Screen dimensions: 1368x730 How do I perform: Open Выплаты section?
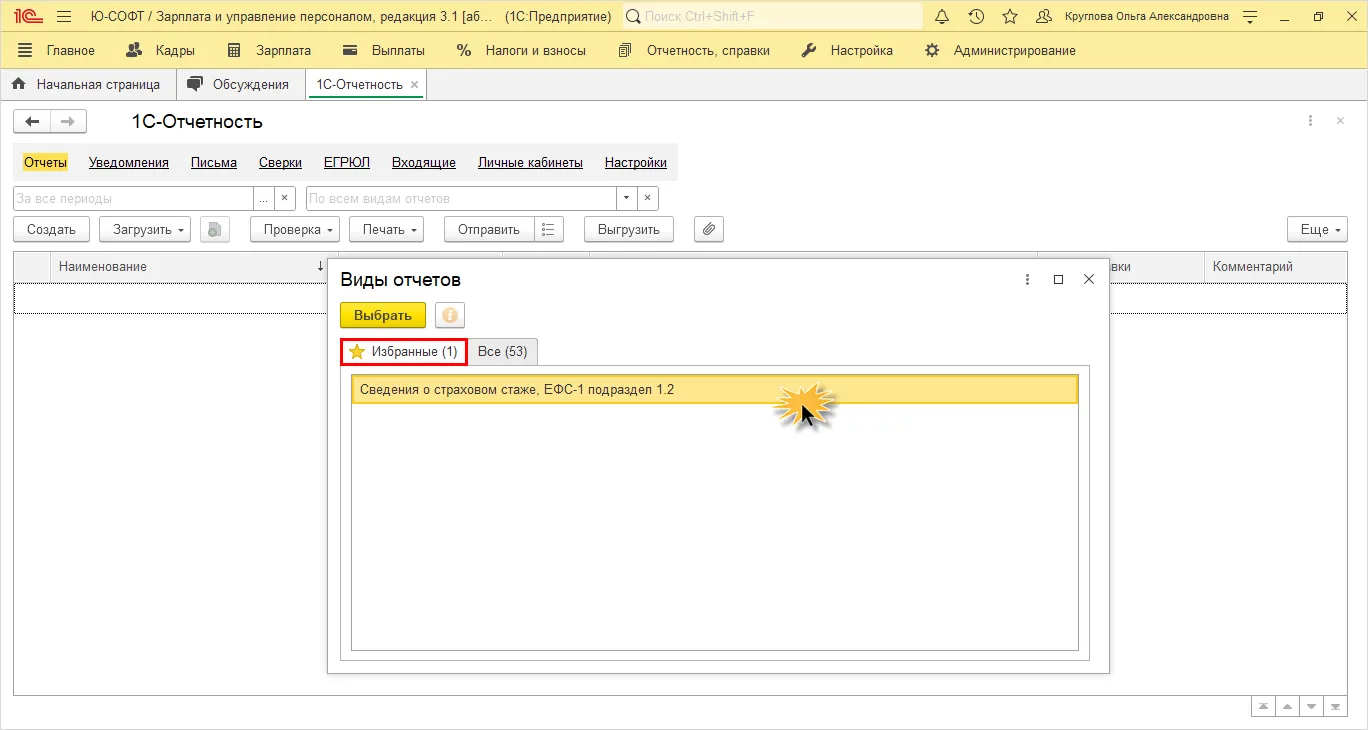coord(383,50)
